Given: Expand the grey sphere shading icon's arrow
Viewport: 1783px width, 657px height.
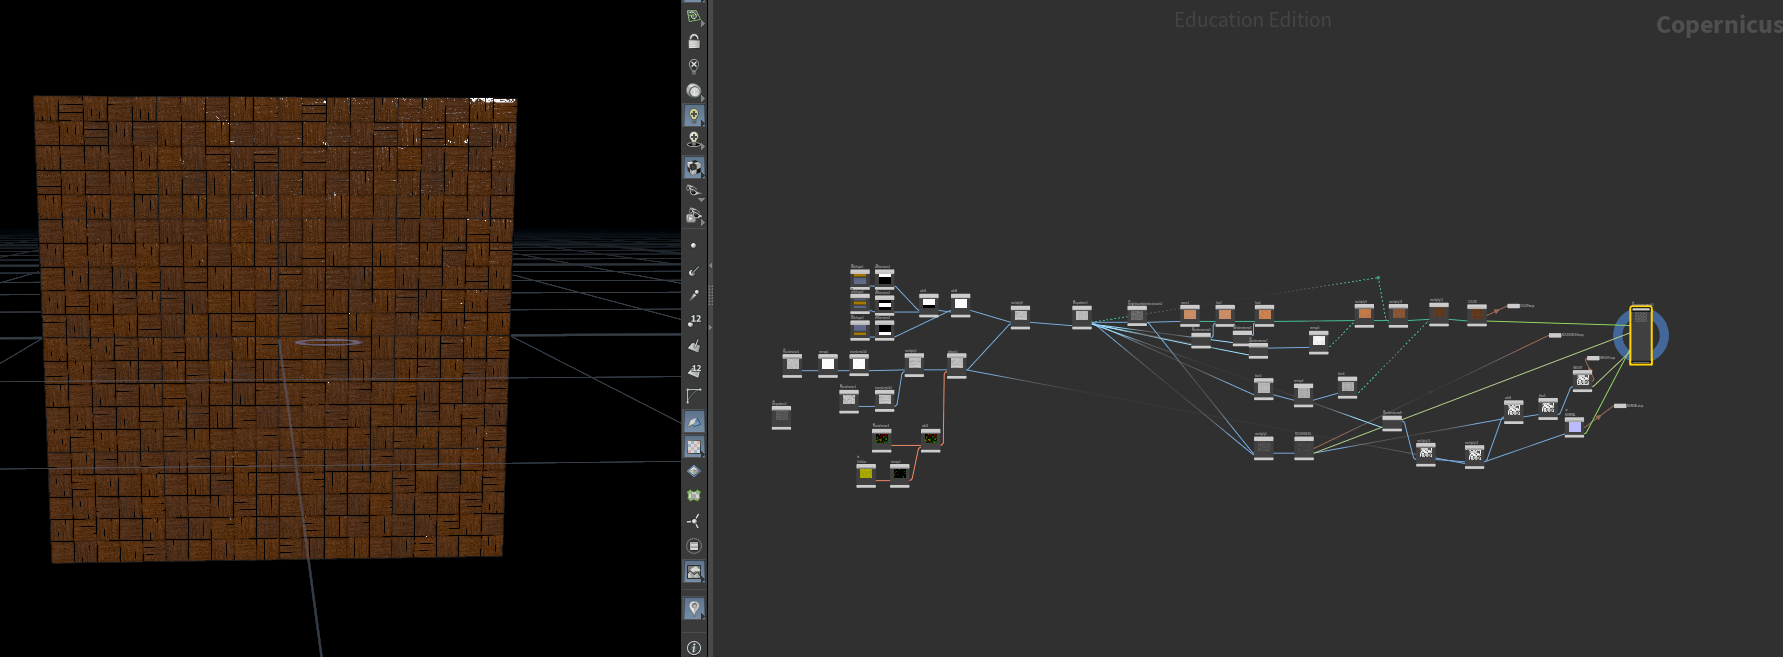Looking at the screenshot, I should pos(703,98).
